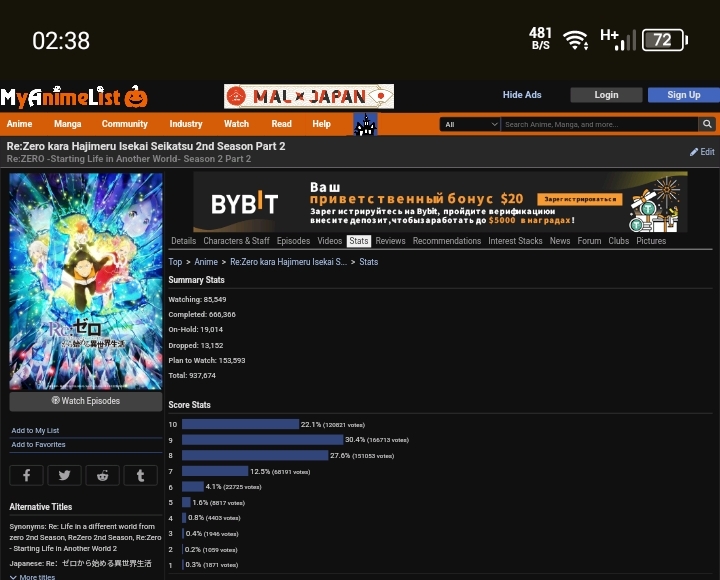Share via the Facebook icon
Screen dimensions: 720x580
pos(26,476)
